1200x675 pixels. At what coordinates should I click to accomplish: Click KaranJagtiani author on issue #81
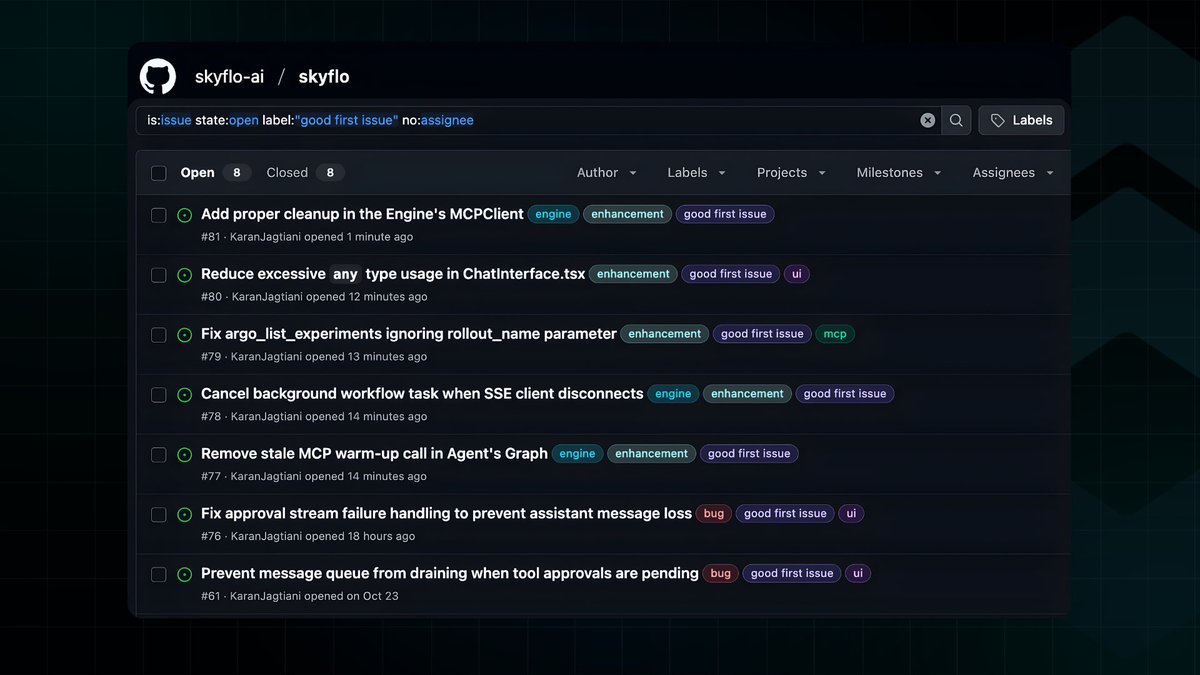[266, 237]
